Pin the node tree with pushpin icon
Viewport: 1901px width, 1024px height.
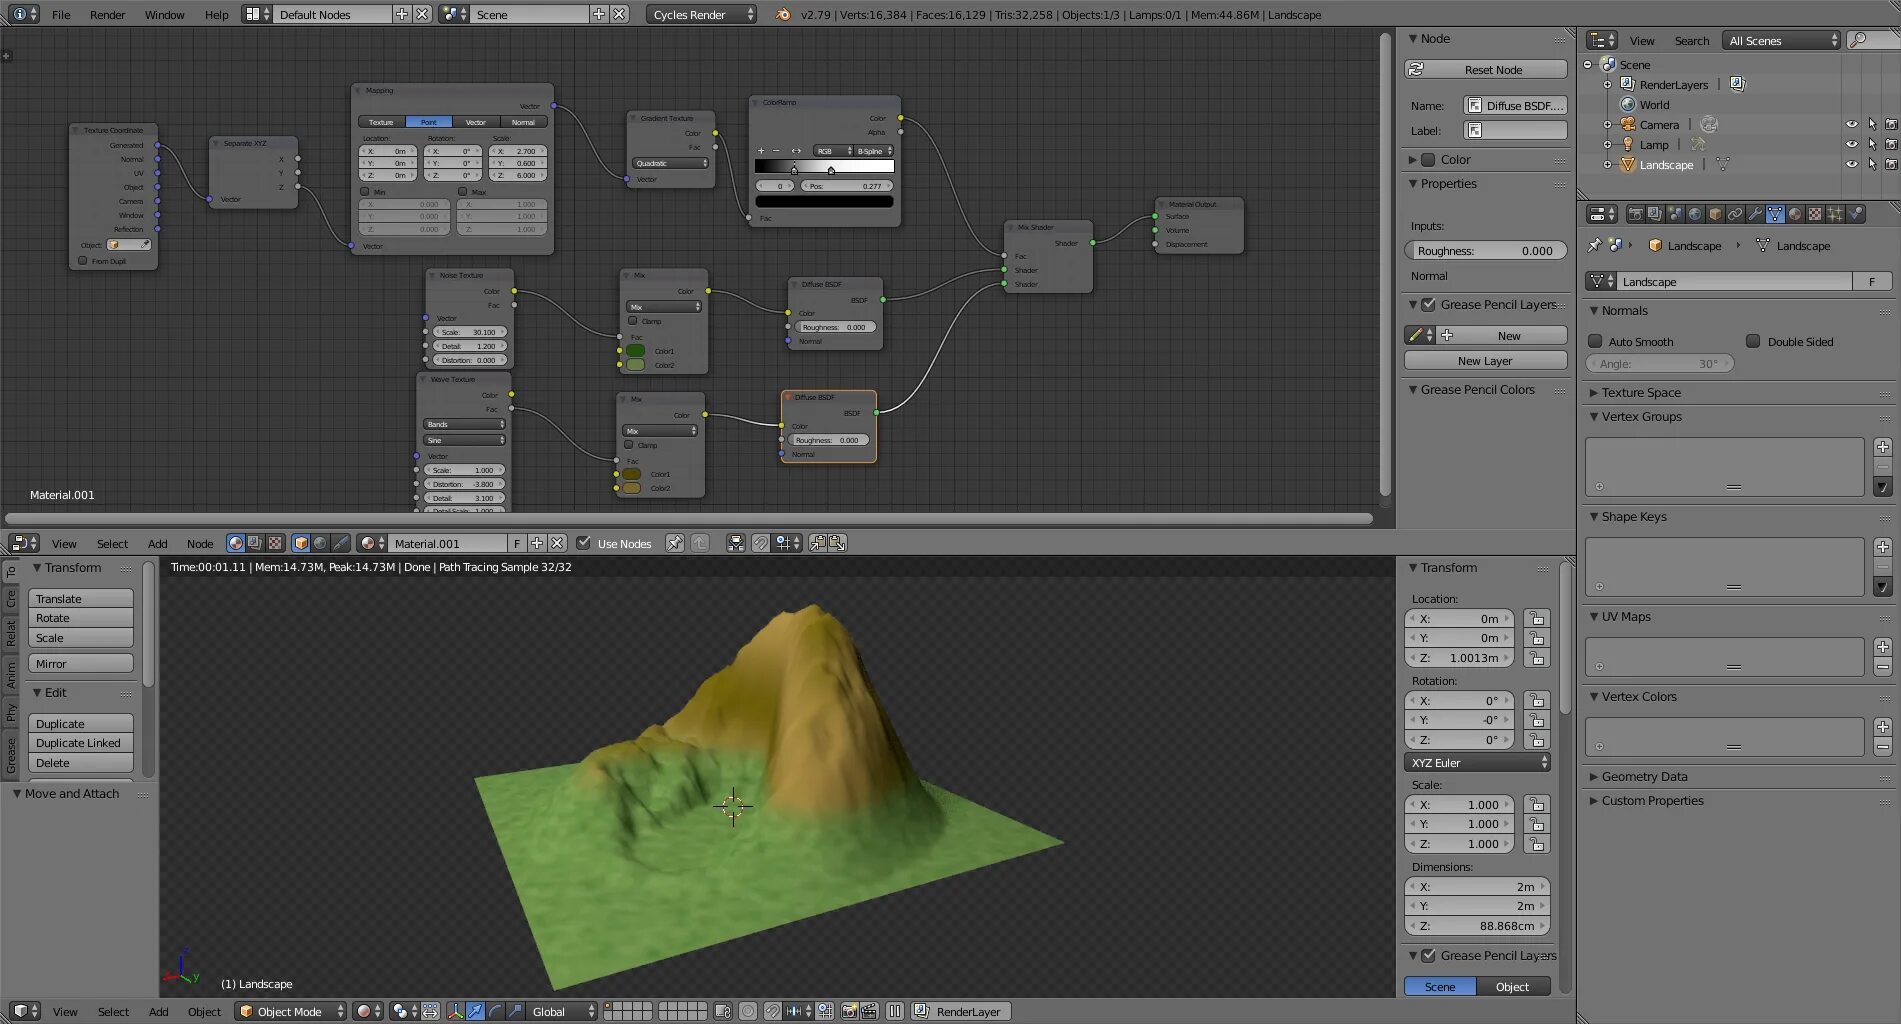click(x=675, y=543)
